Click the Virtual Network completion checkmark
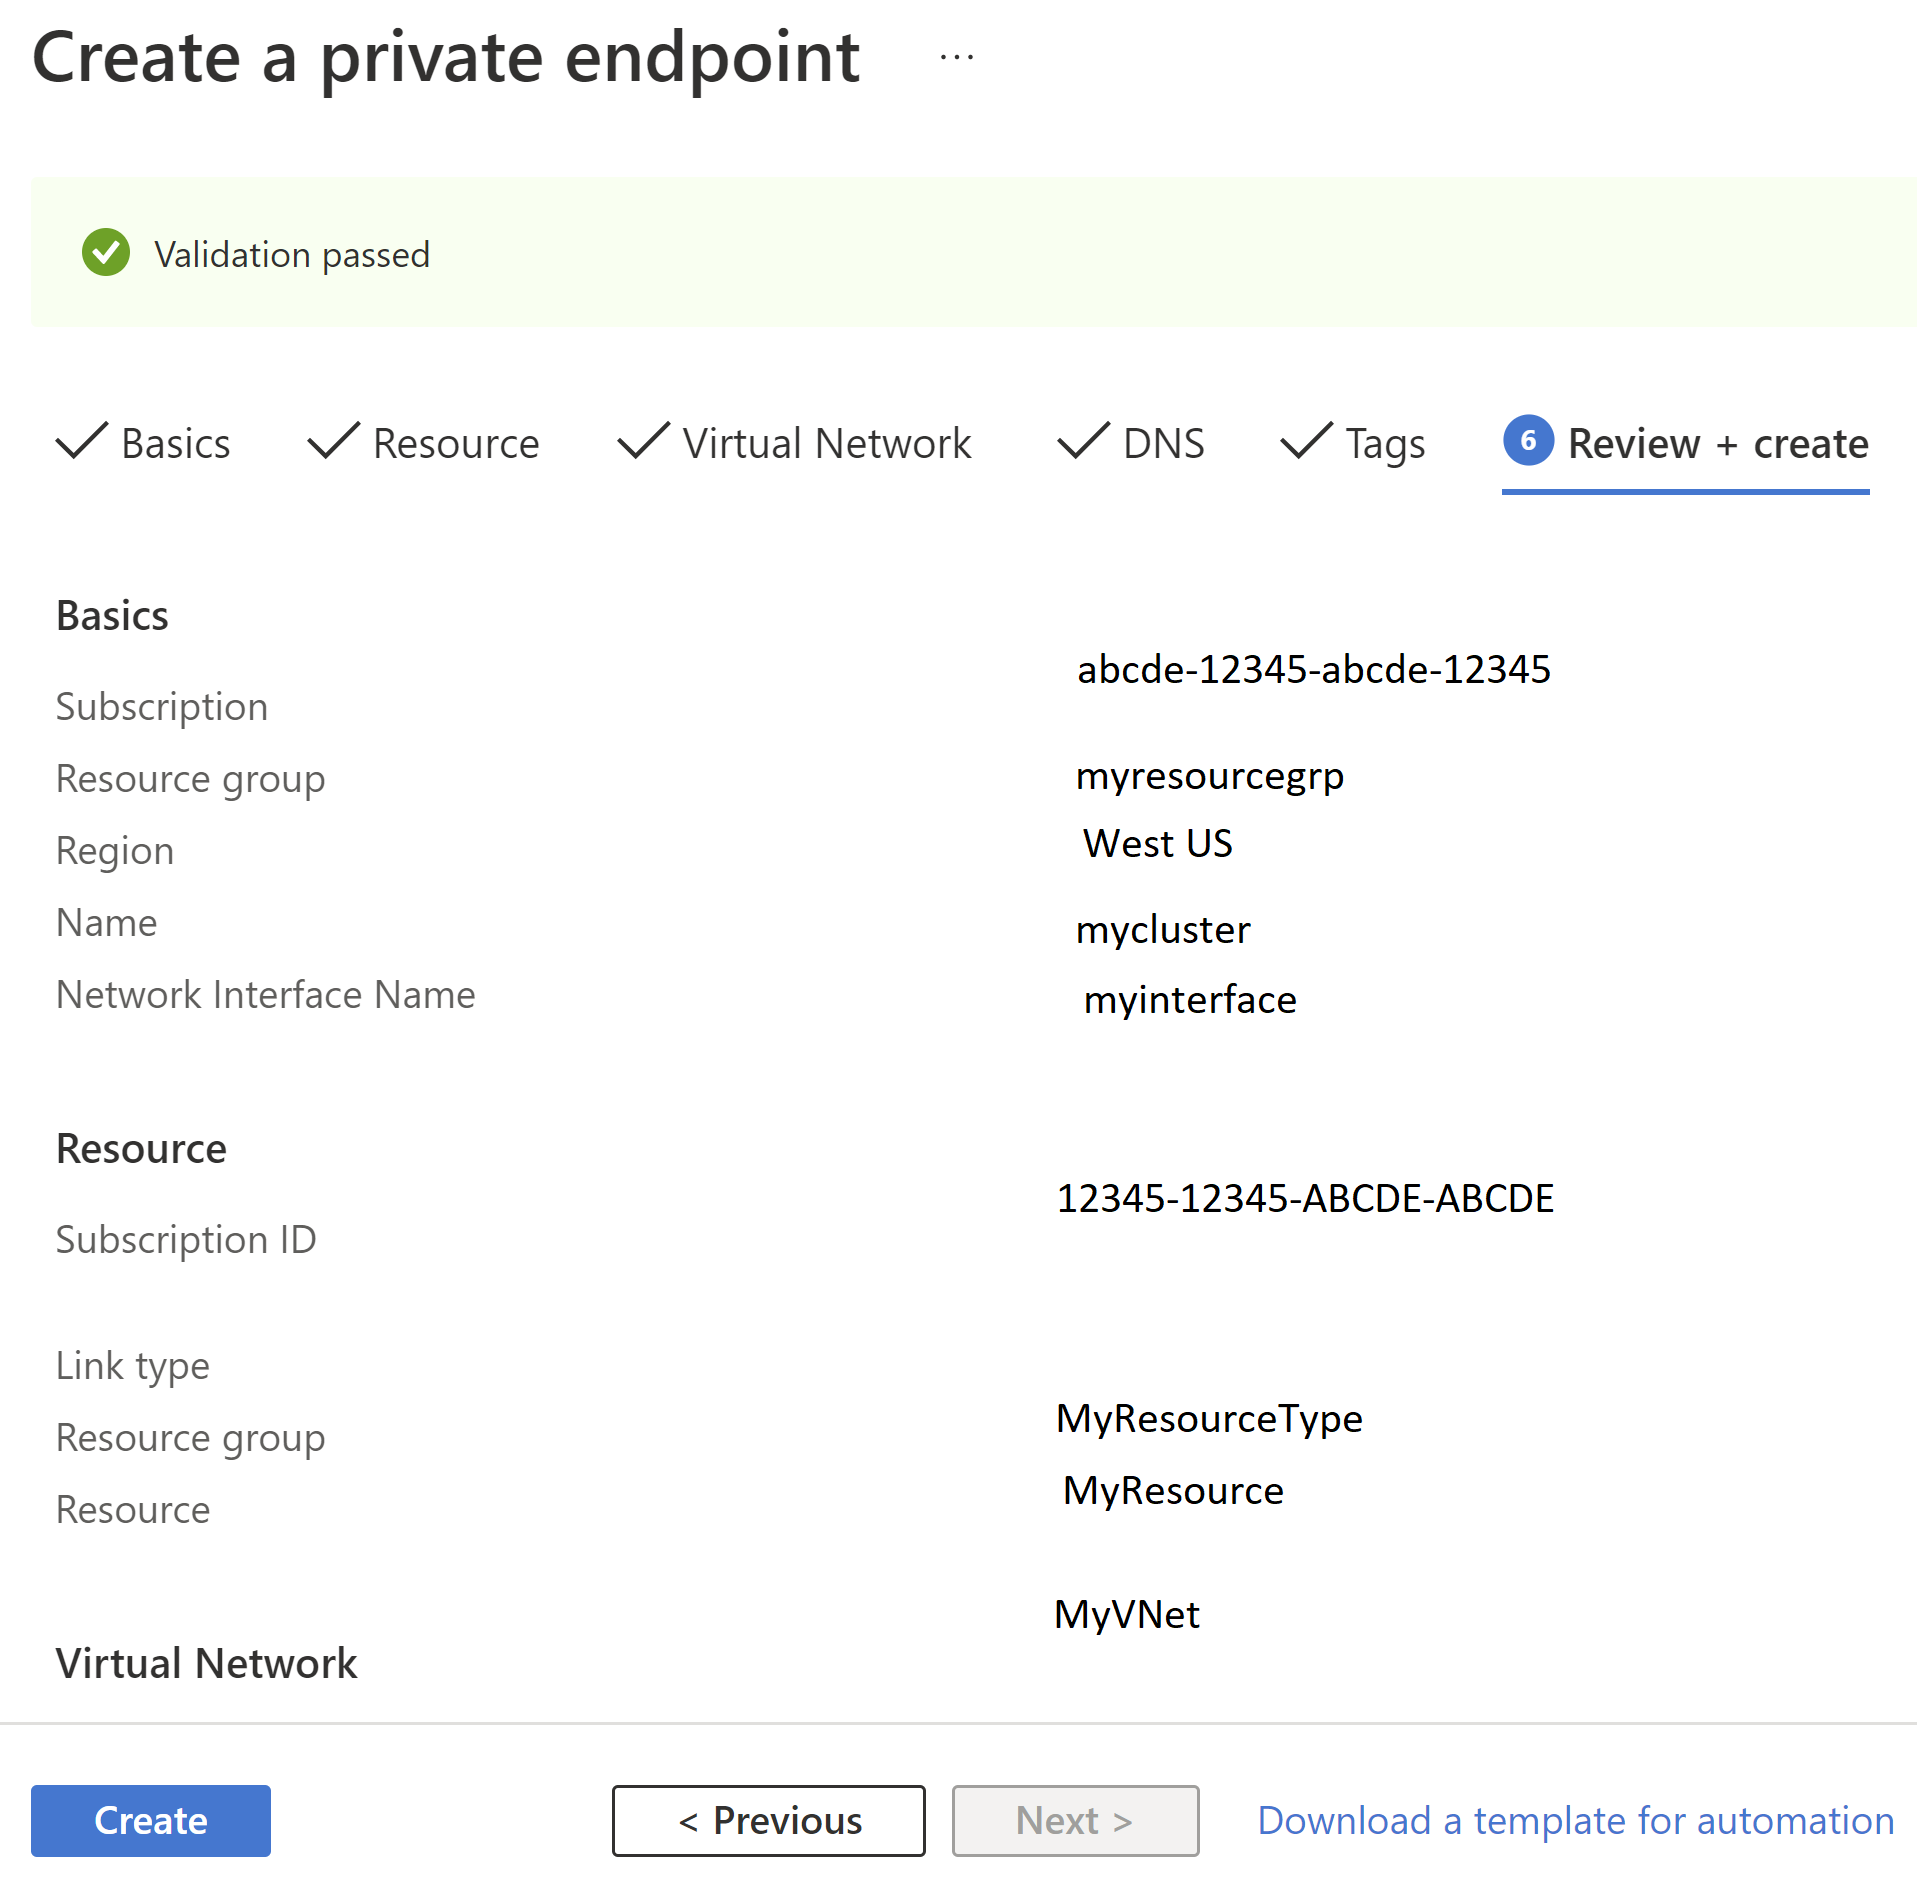 [641, 443]
